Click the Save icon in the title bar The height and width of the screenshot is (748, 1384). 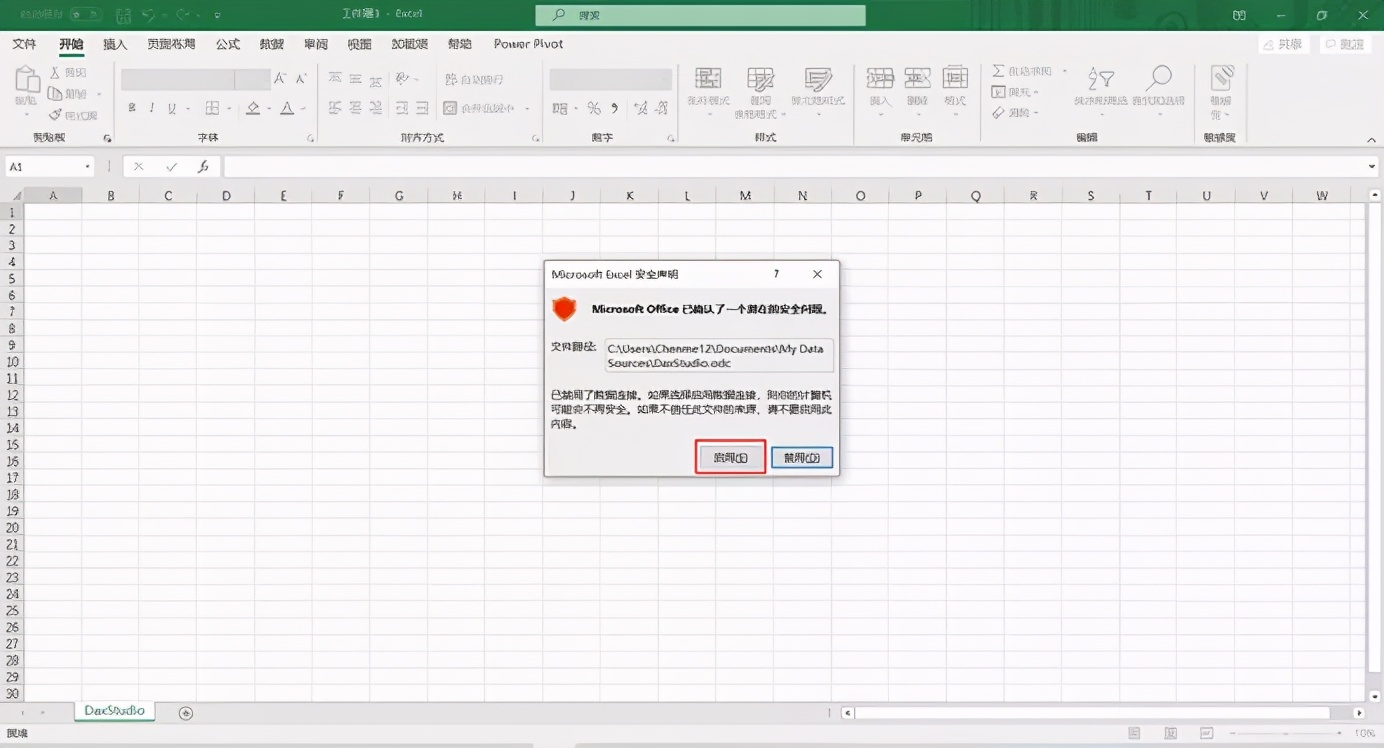122,15
